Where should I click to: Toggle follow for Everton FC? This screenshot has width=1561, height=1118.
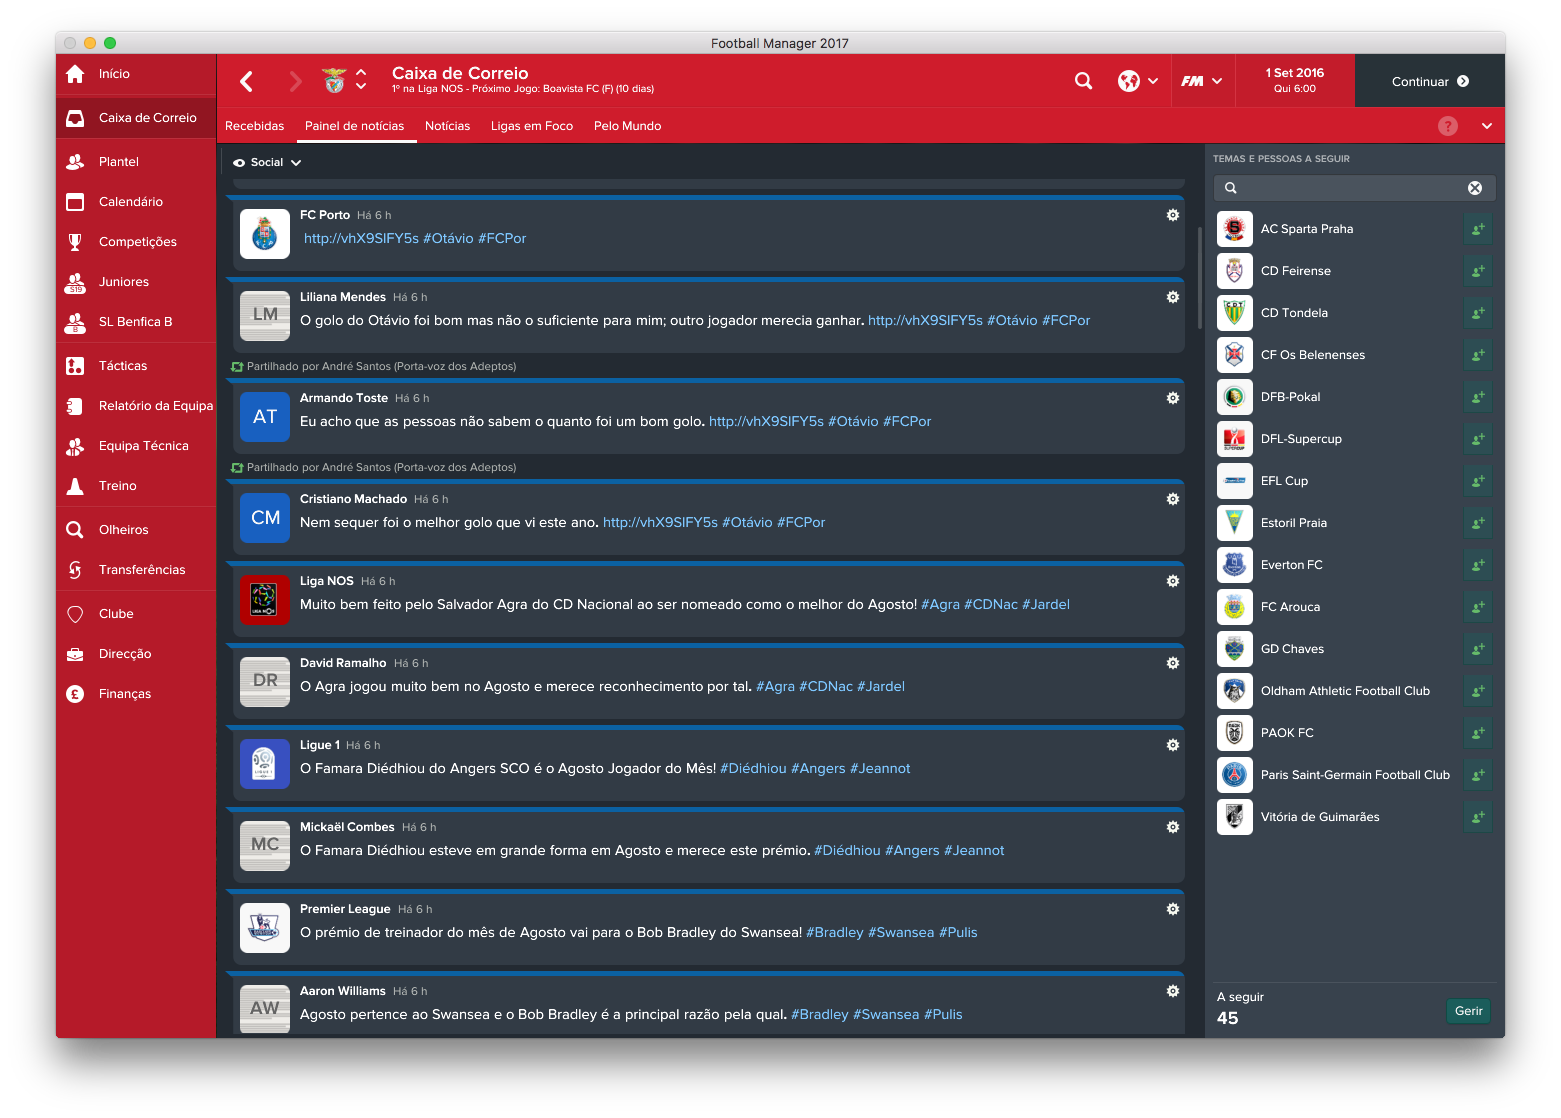(x=1477, y=565)
